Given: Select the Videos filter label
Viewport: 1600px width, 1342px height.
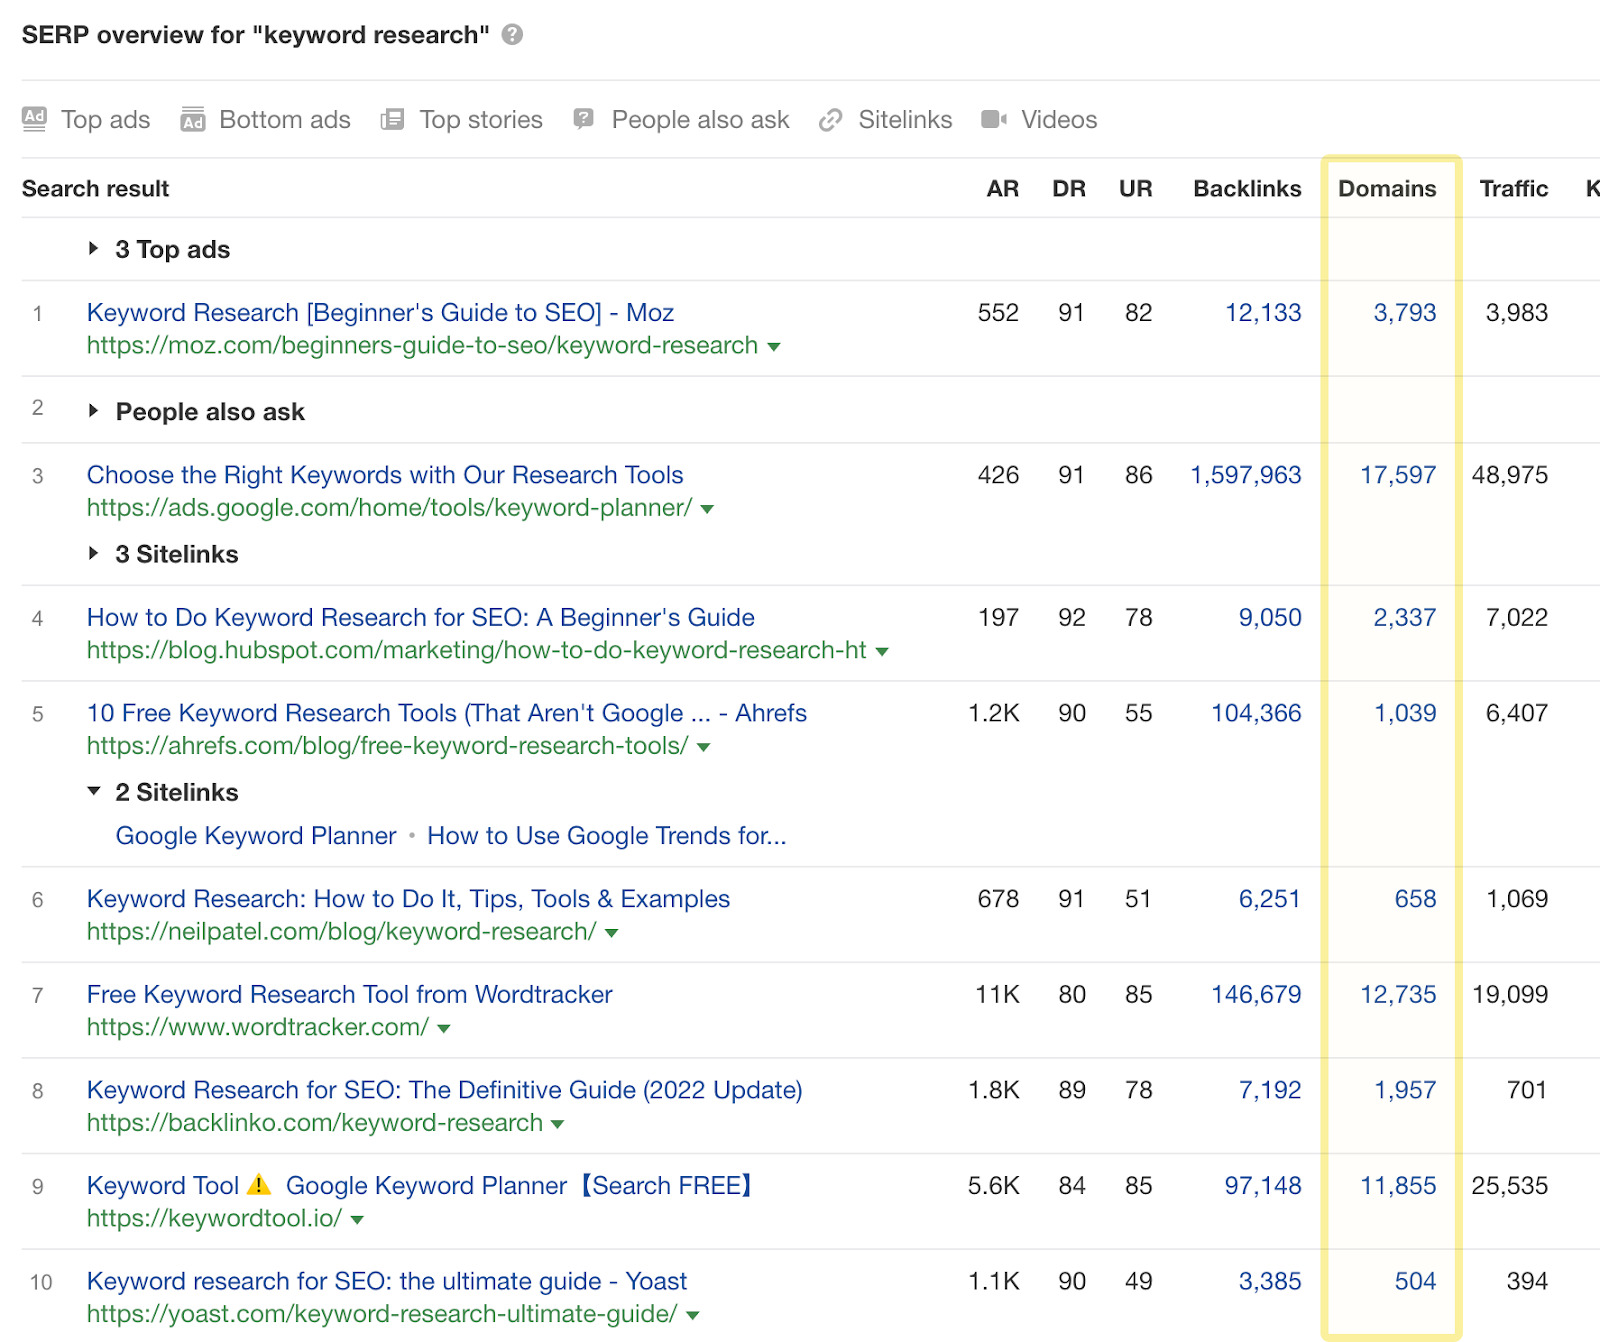Looking at the screenshot, I should coord(1059,120).
